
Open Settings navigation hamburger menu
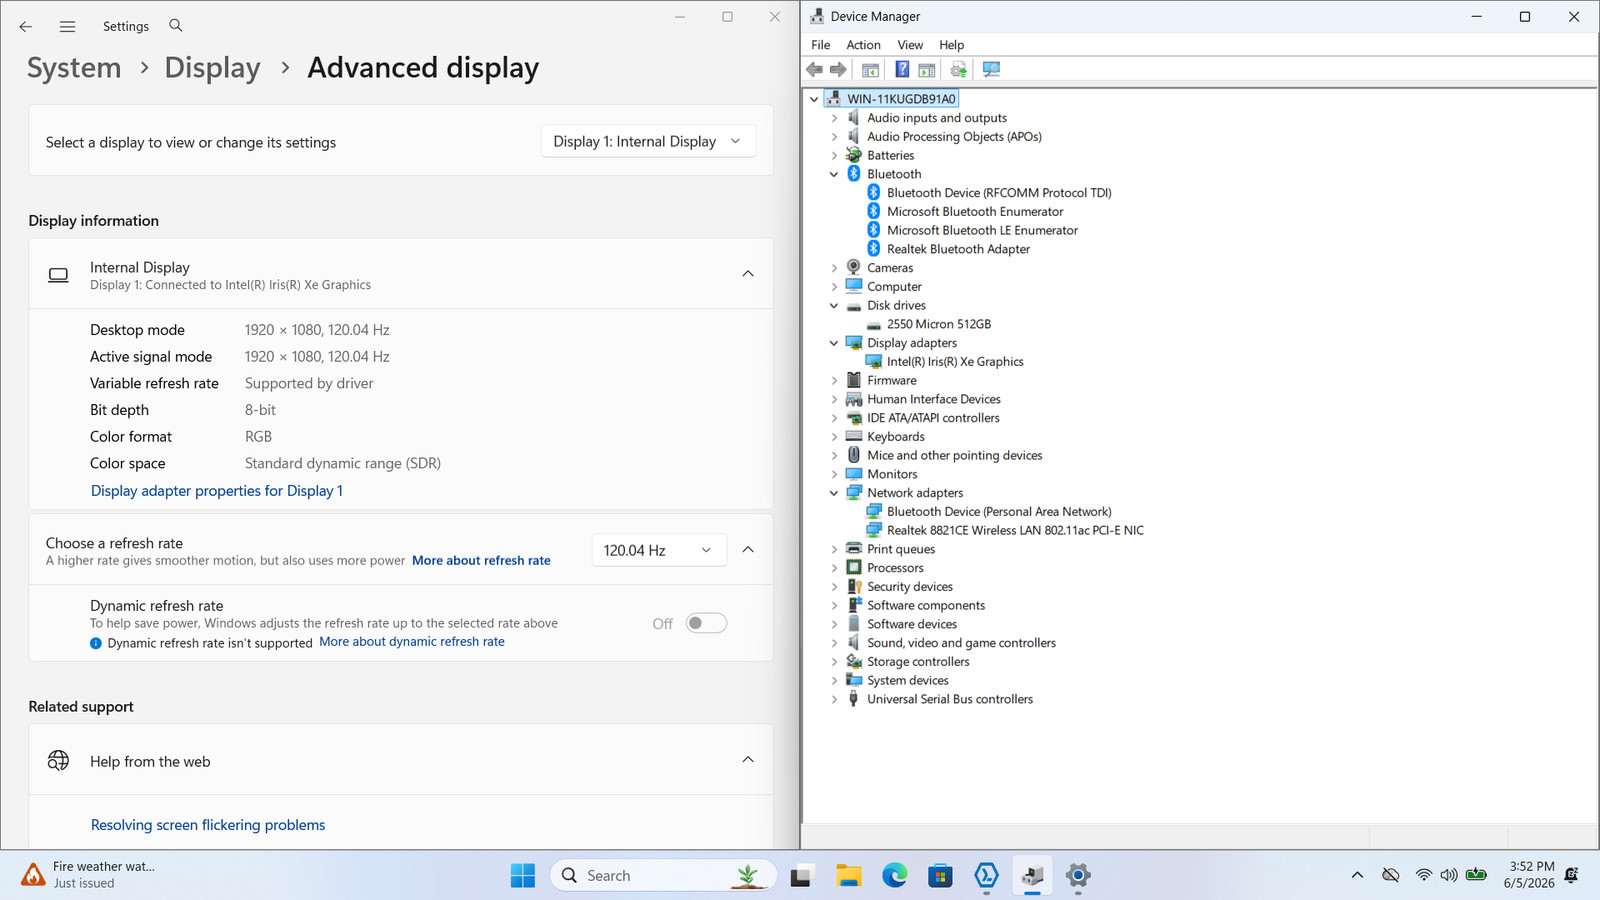click(x=67, y=27)
